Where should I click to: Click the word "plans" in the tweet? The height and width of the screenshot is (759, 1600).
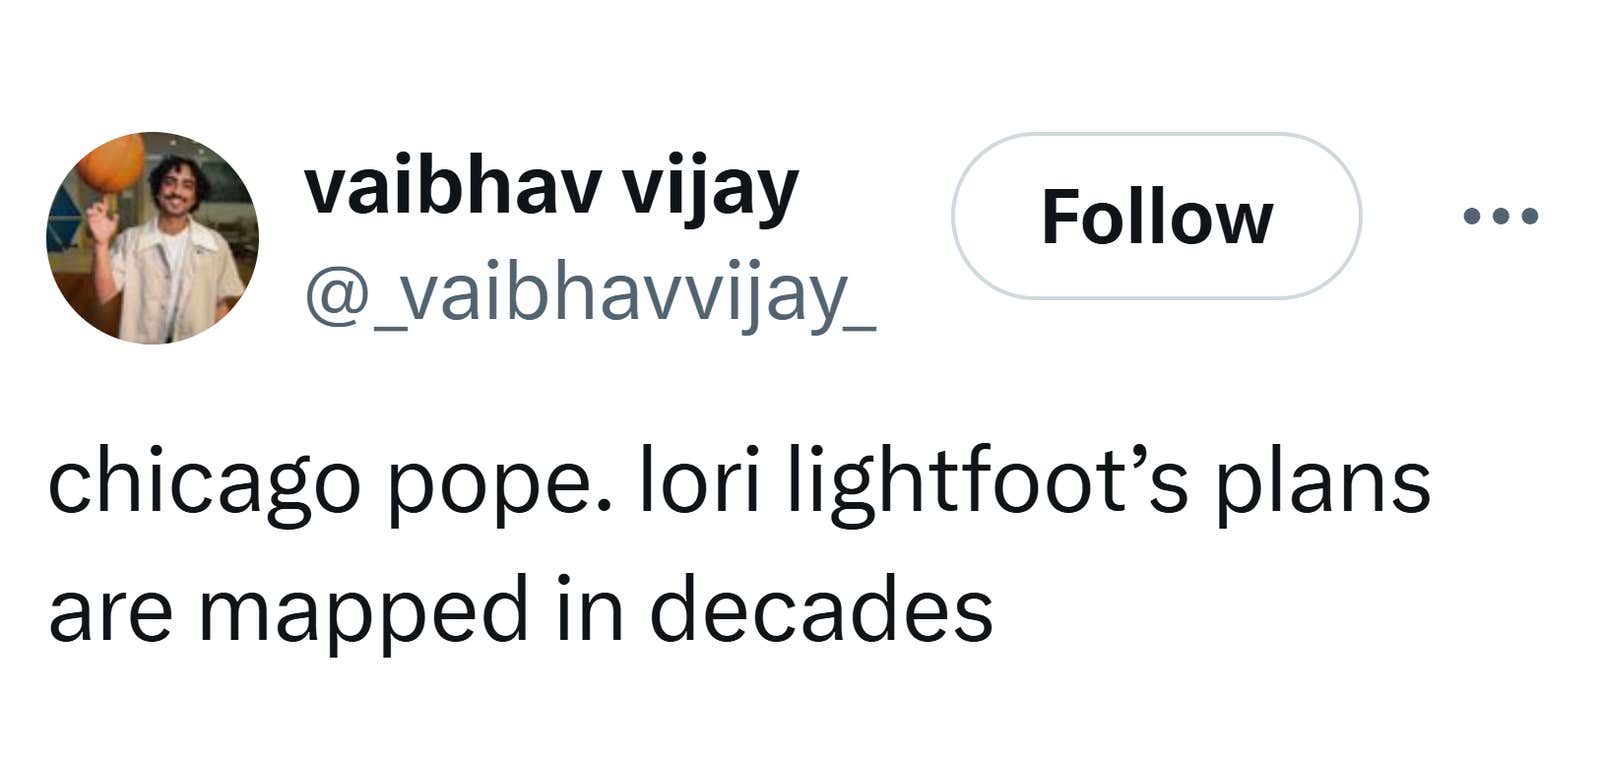(1322, 484)
